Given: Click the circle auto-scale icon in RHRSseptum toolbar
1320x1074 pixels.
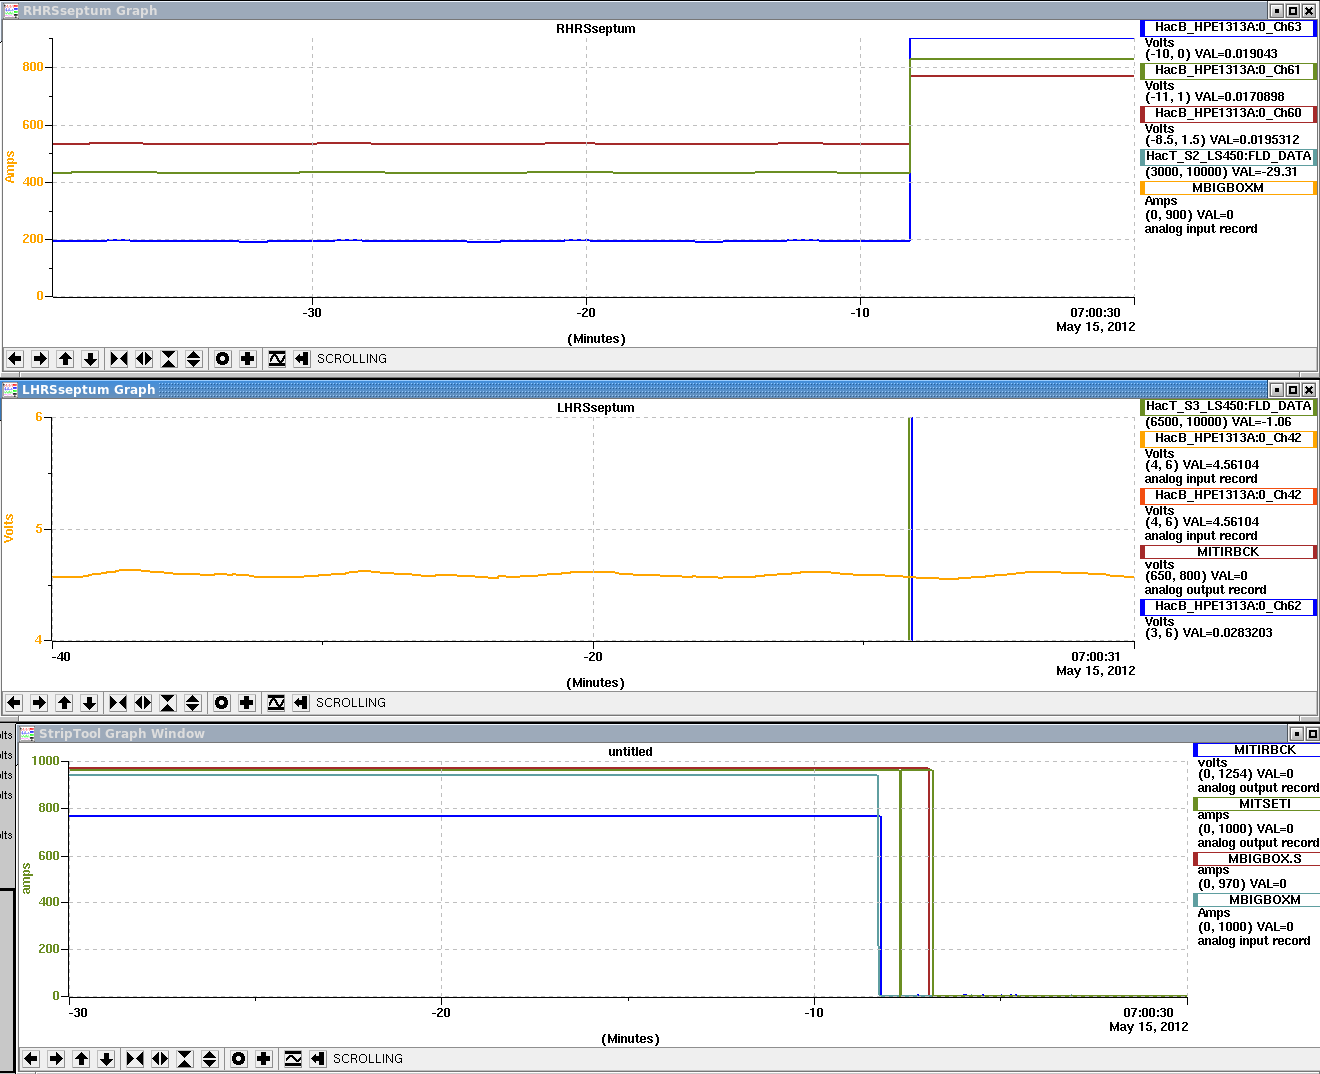Looking at the screenshot, I should pyautogui.click(x=223, y=358).
